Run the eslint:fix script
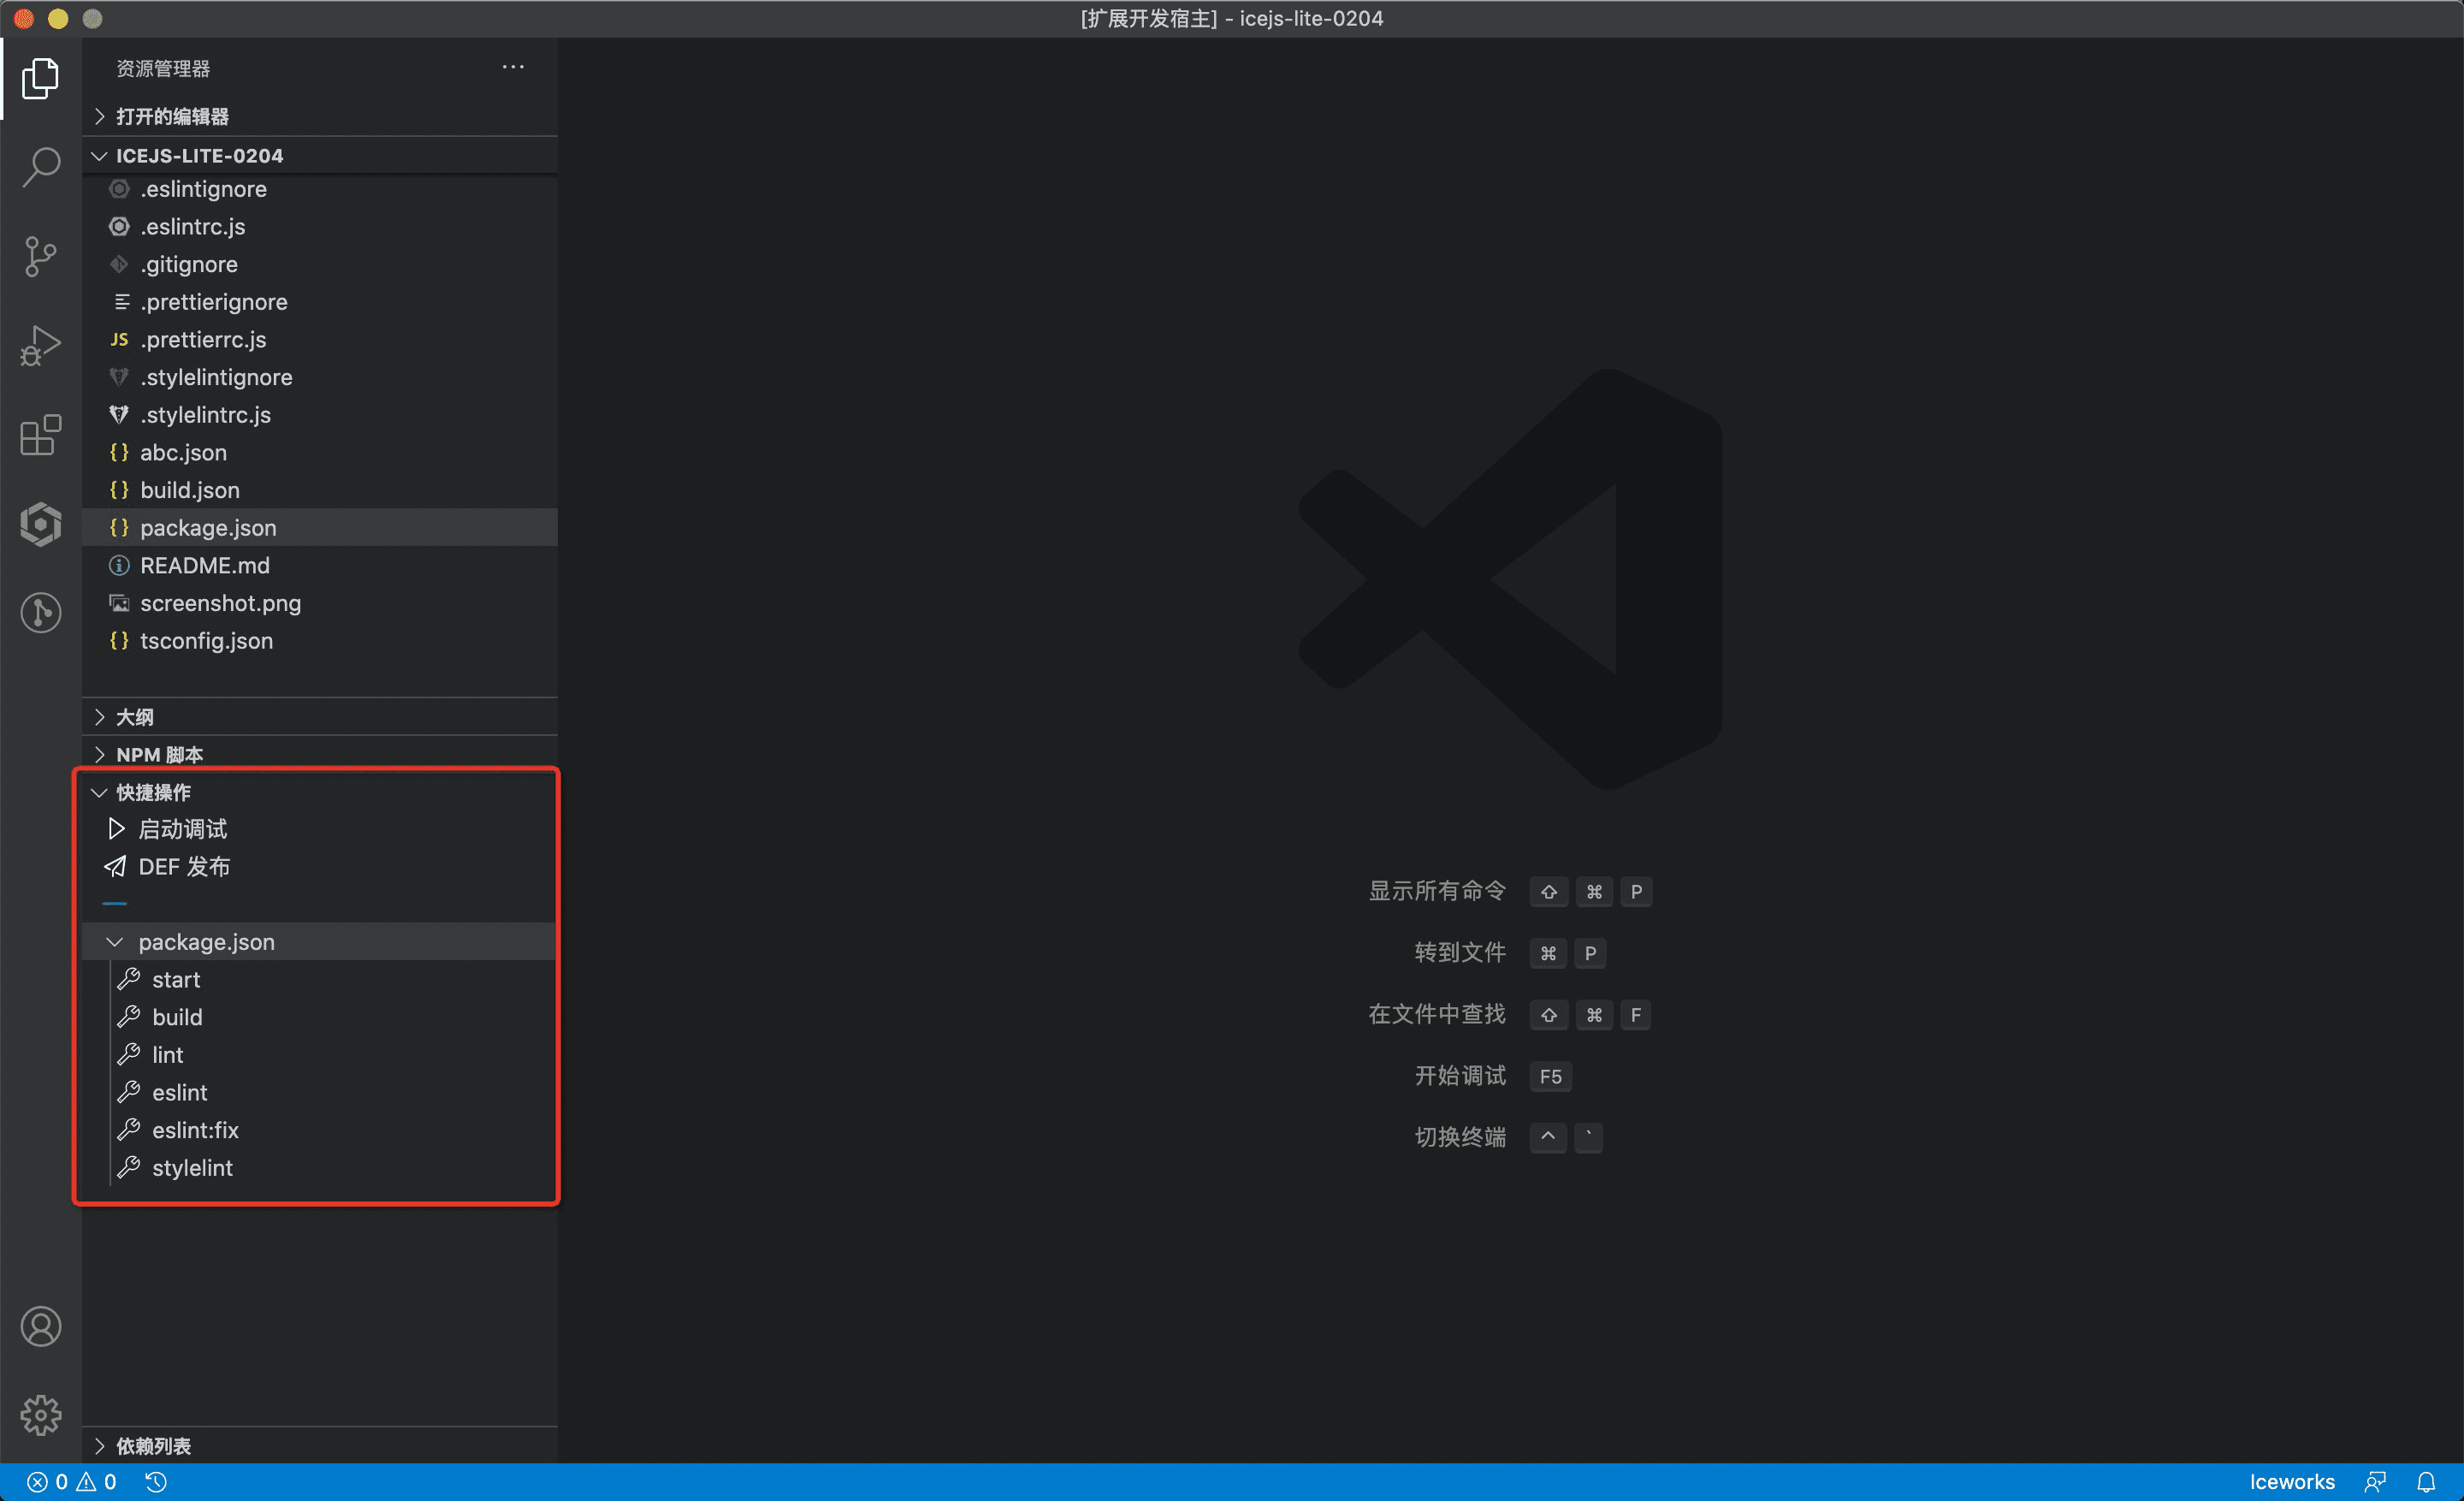 coord(195,1129)
